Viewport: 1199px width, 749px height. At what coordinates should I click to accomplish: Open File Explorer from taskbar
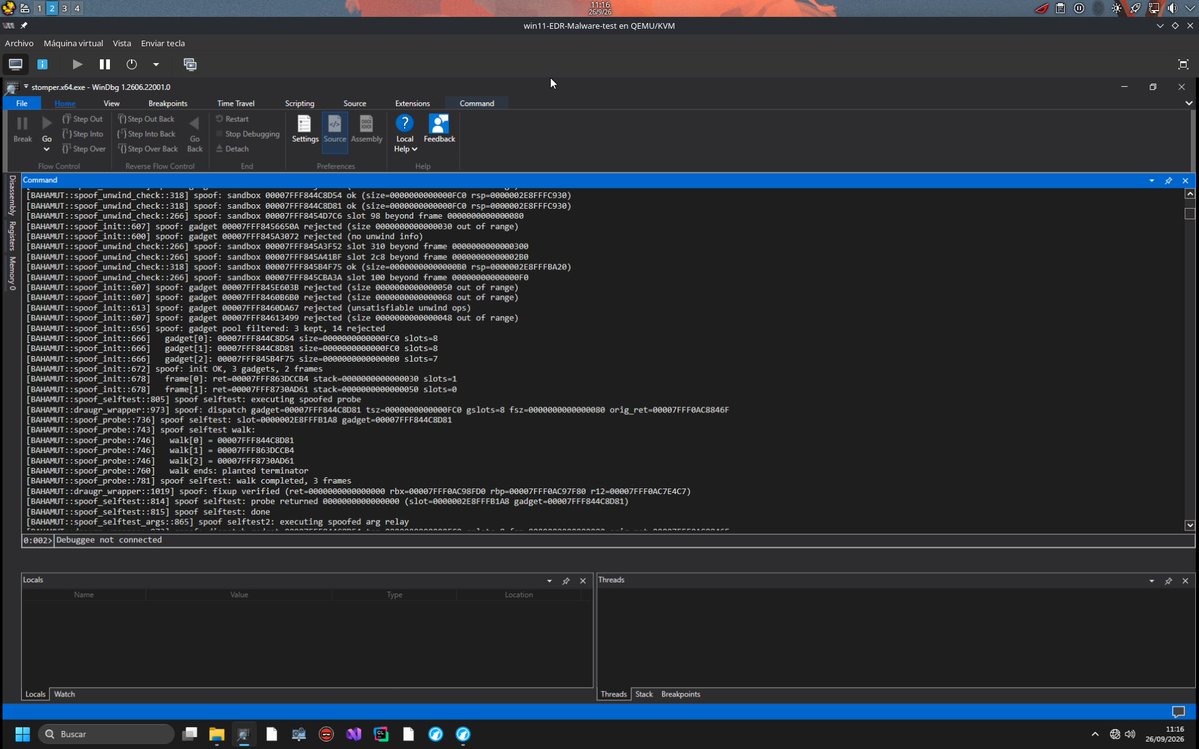pos(216,734)
